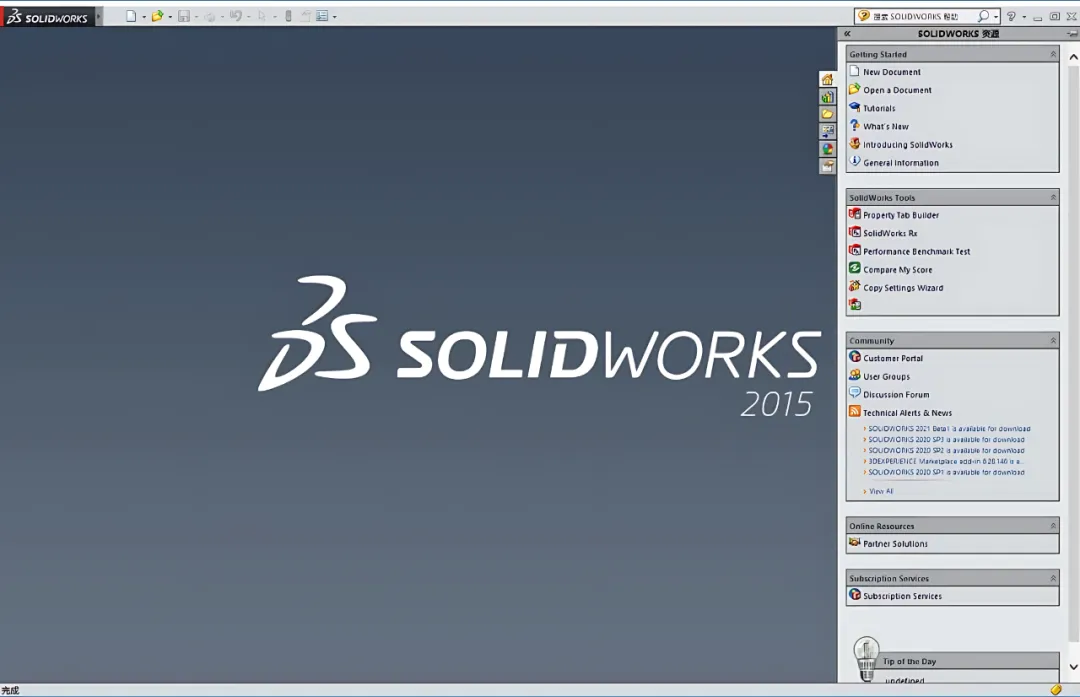Screen dimensions: 1080x697
Task: Launch the Copy Settings Wizard
Action: pos(903,288)
